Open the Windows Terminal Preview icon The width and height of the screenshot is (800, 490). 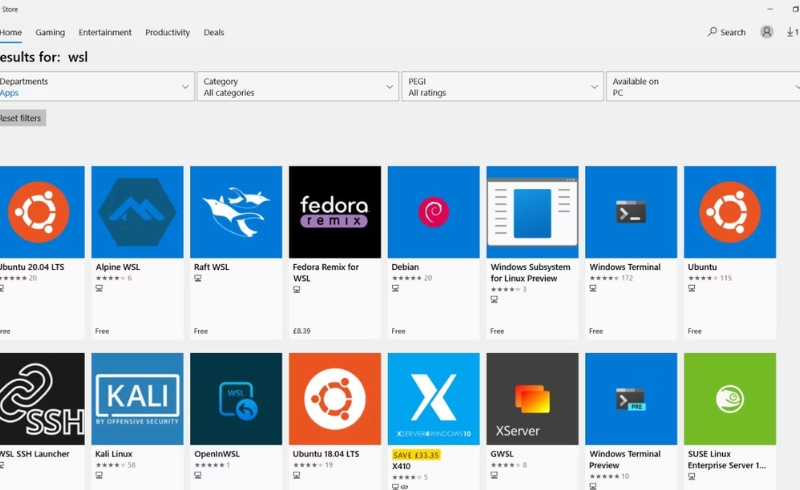pyautogui.click(x=631, y=399)
